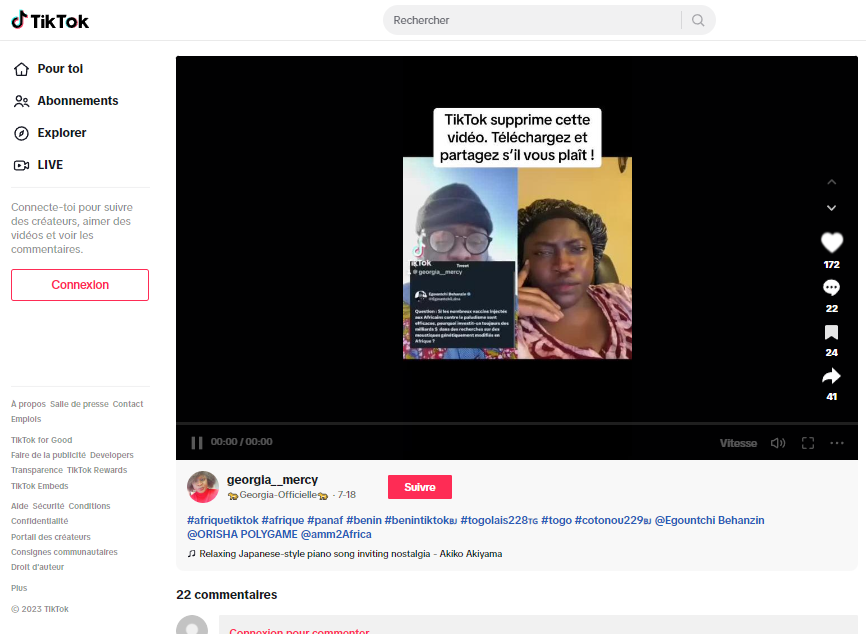
Task: Open video more options menu
Action: pos(837,443)
